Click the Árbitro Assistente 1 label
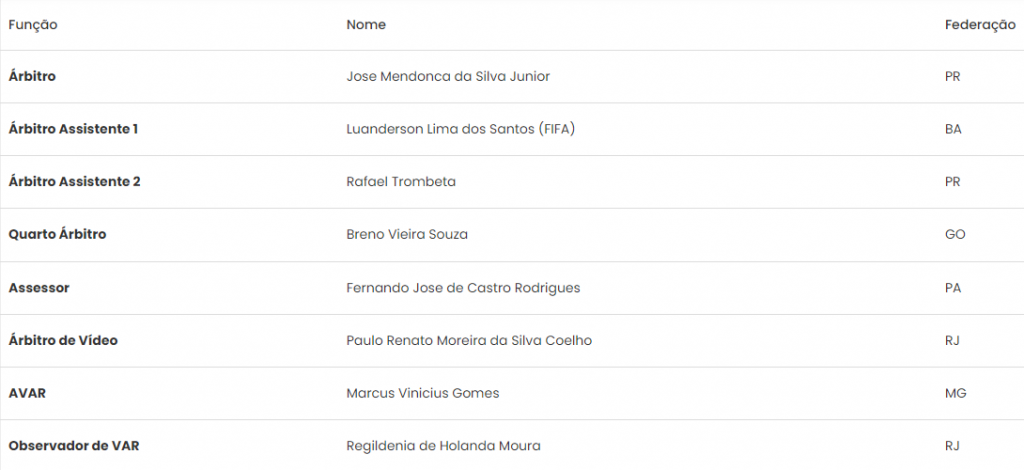 tap(73, 129)
